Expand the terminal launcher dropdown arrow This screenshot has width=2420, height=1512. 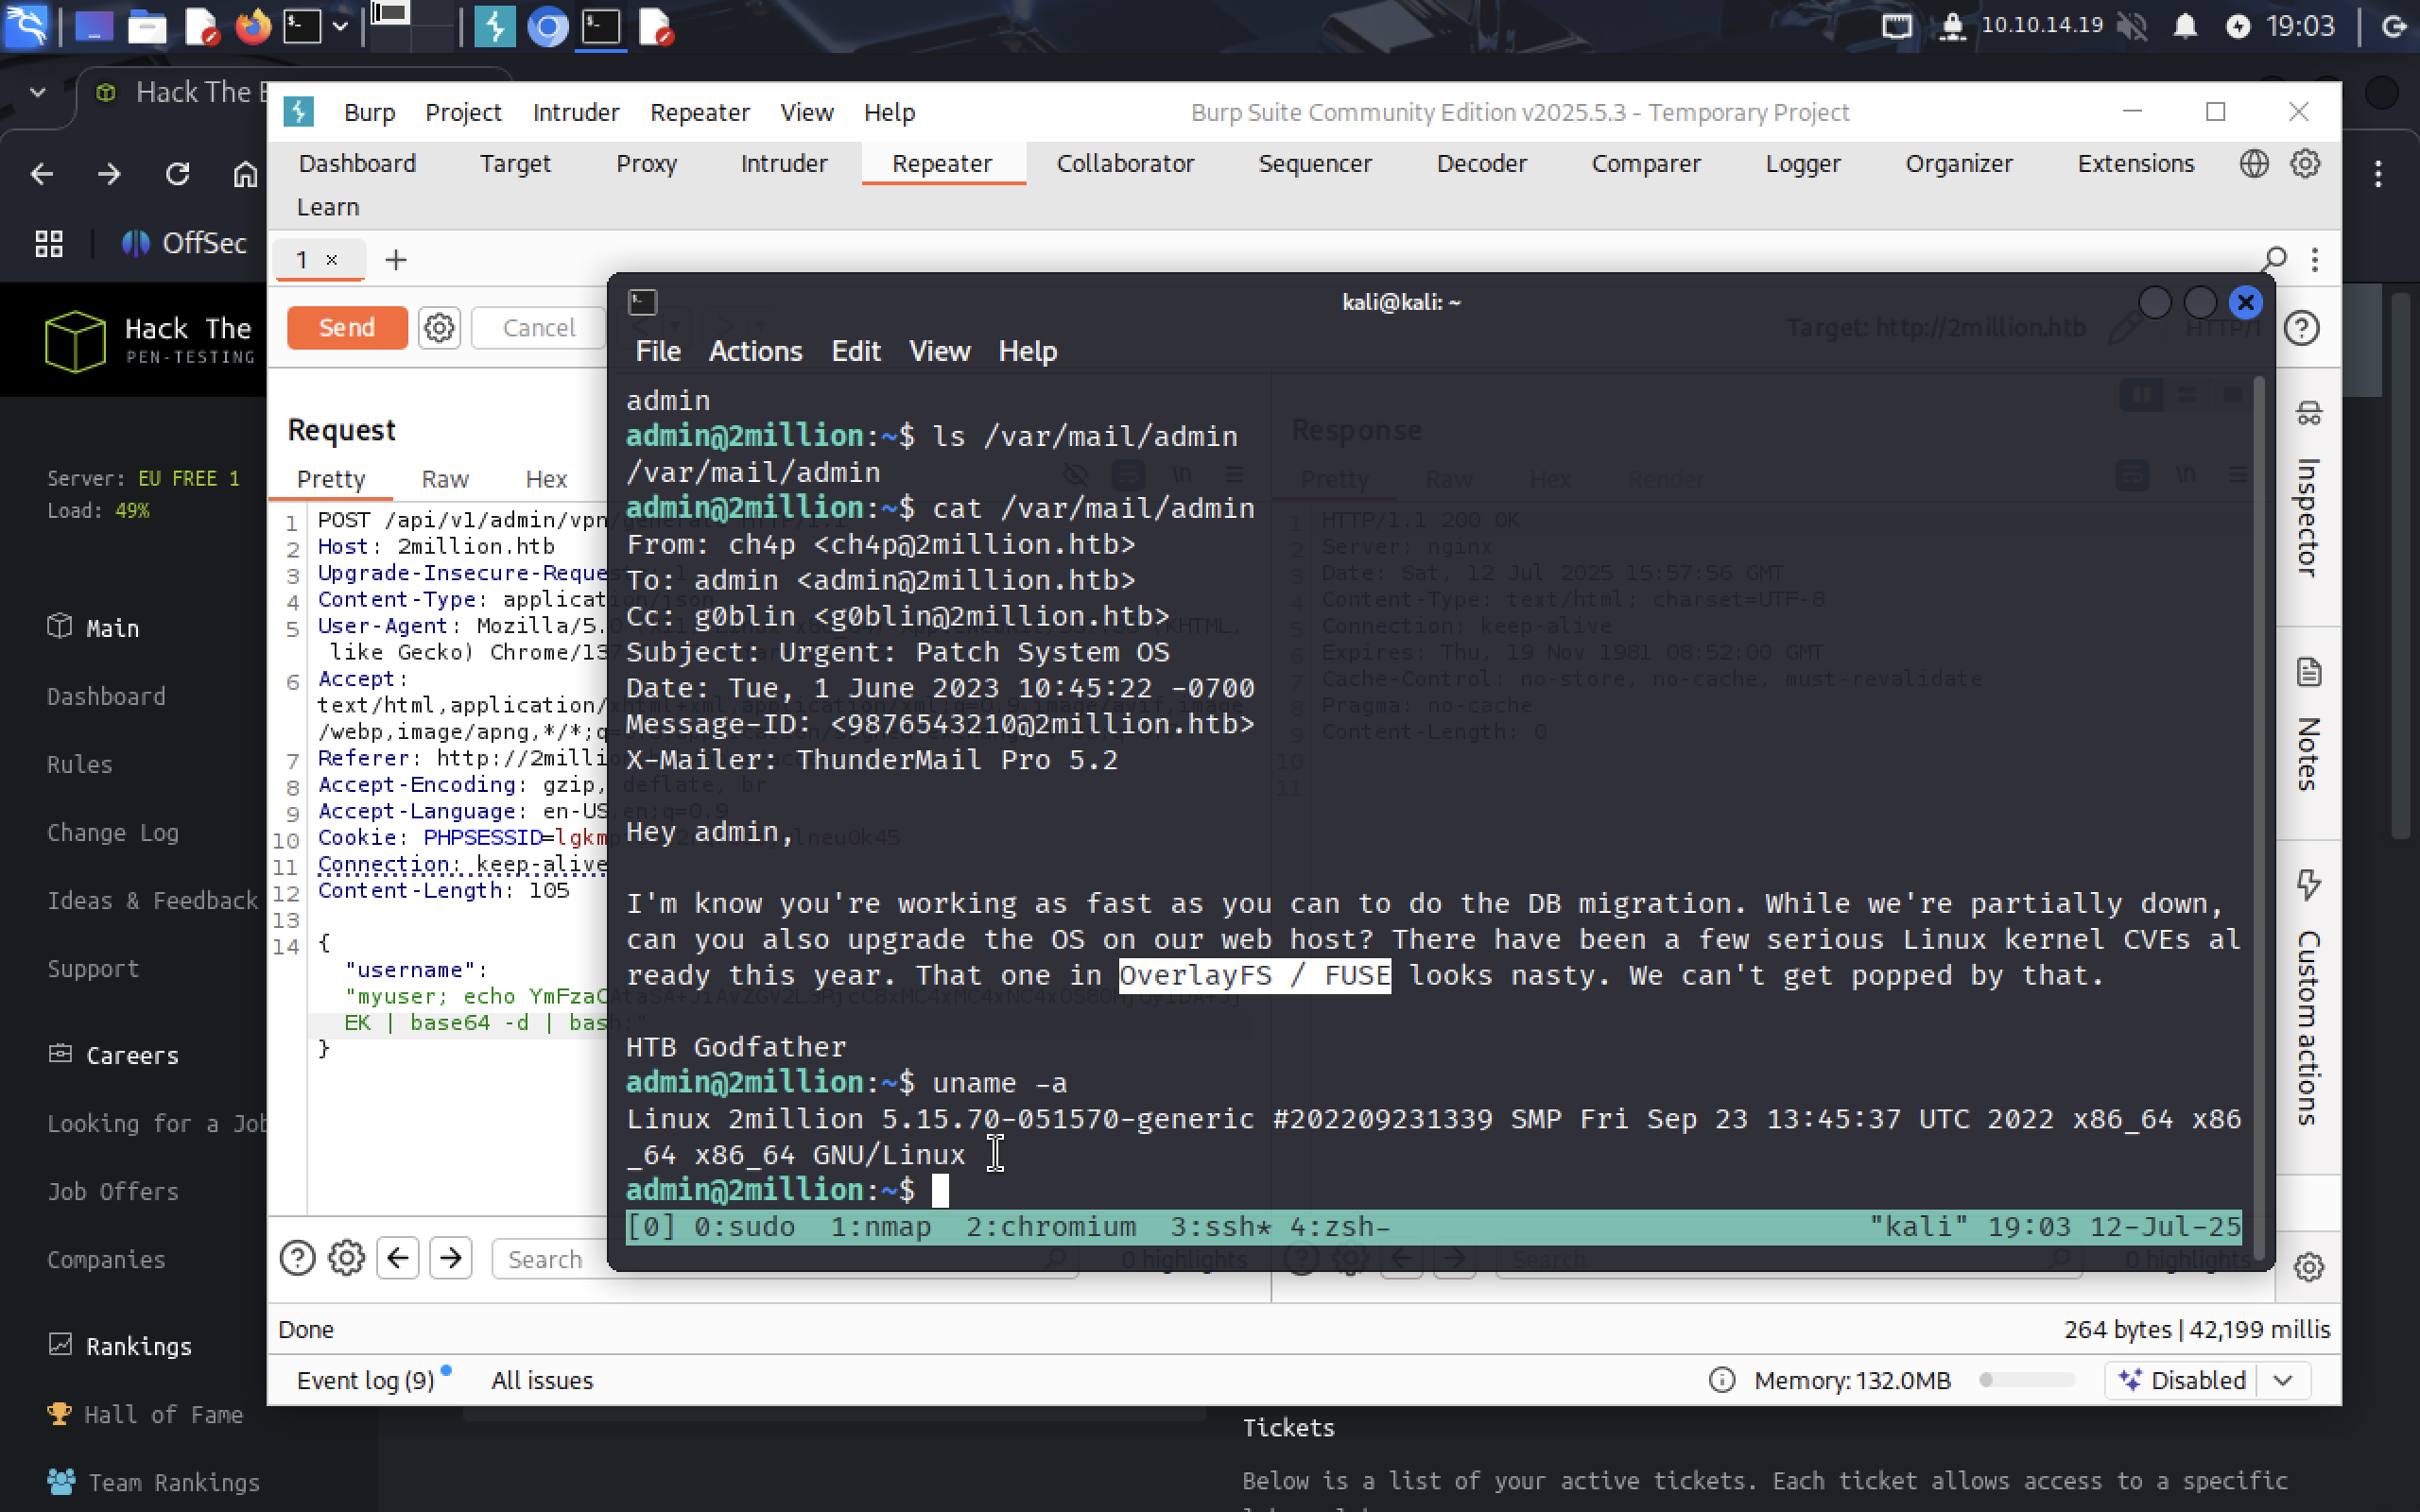(340, 26)
